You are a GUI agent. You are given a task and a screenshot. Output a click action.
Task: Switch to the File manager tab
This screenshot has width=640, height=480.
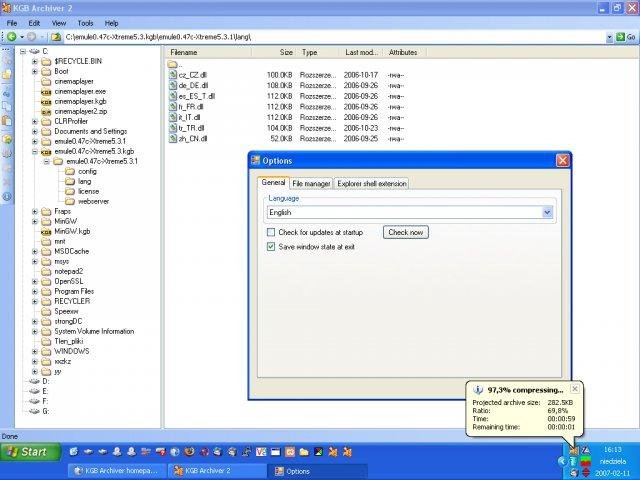point(311,184)
